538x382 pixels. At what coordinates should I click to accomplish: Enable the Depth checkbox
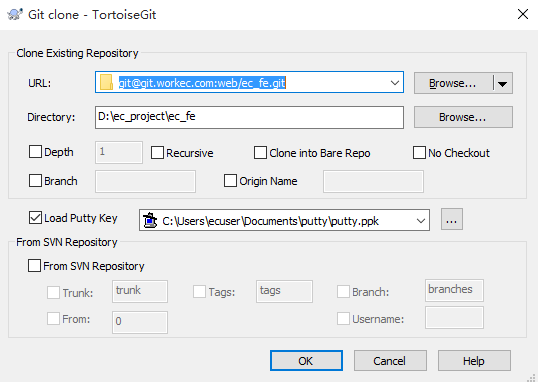tap(35, 152)
